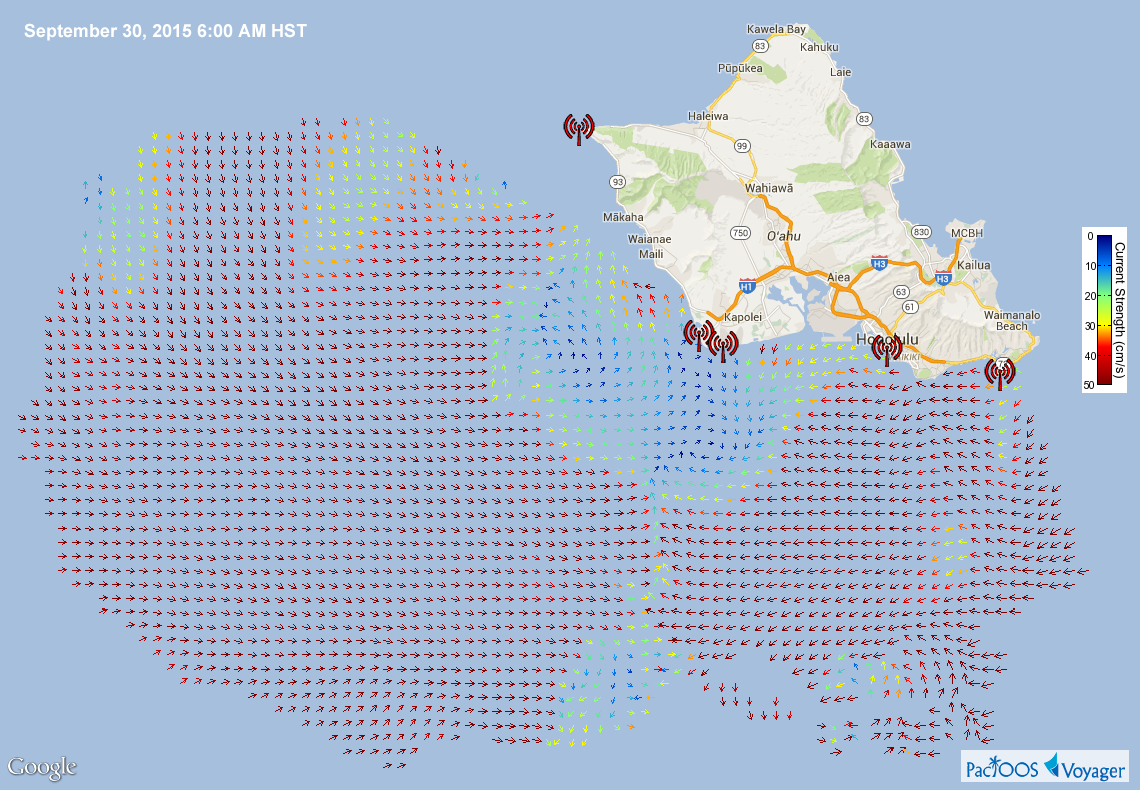Click the Aiea place label
Screen dimensions: 1140x790
[838, 277]
